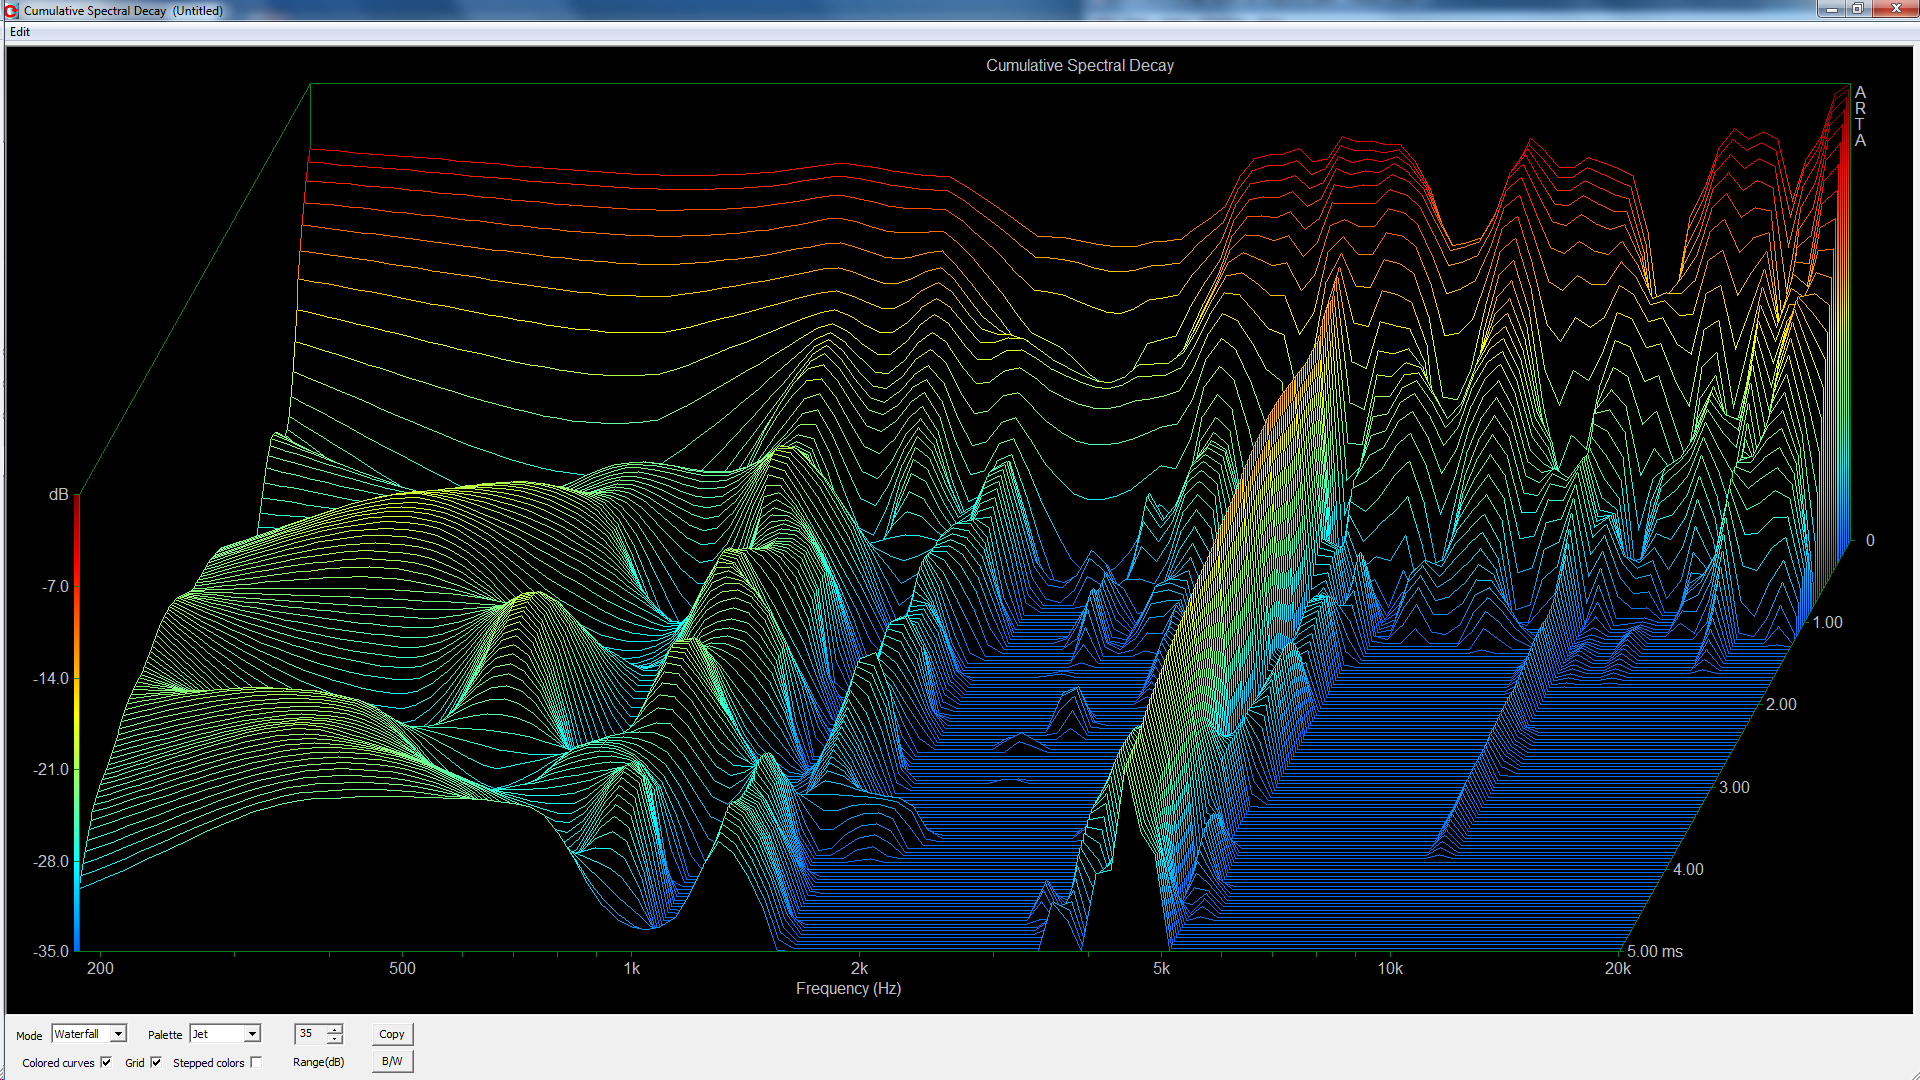The height and width of the screenshot is (1080, 1920).
Task: Increase range with the up spinner arrow
Action: pos(335,1029)
